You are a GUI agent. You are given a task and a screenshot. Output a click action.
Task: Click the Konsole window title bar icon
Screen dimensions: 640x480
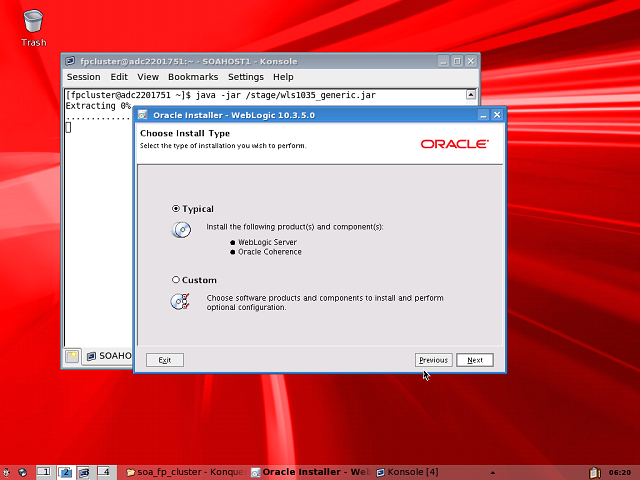tap(70, 61)
